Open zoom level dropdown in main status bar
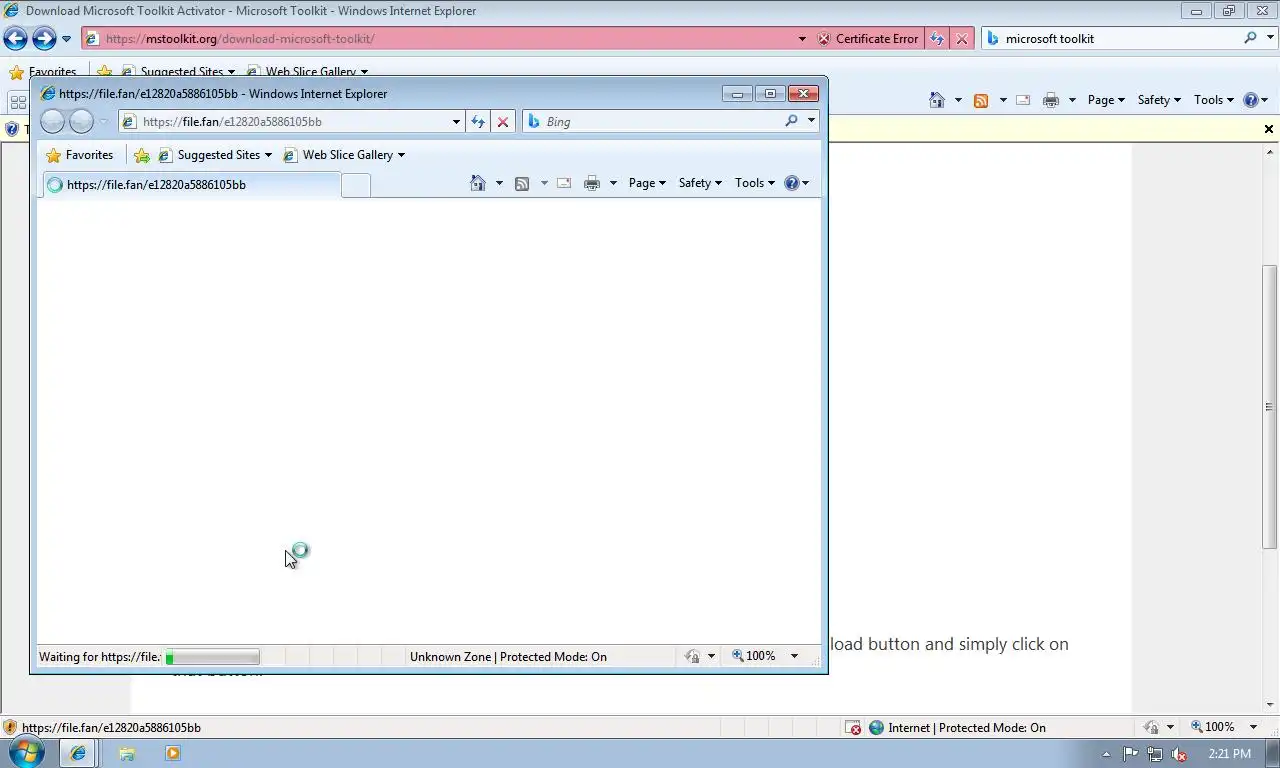1280x768 pixels. tap(1253, 727)
